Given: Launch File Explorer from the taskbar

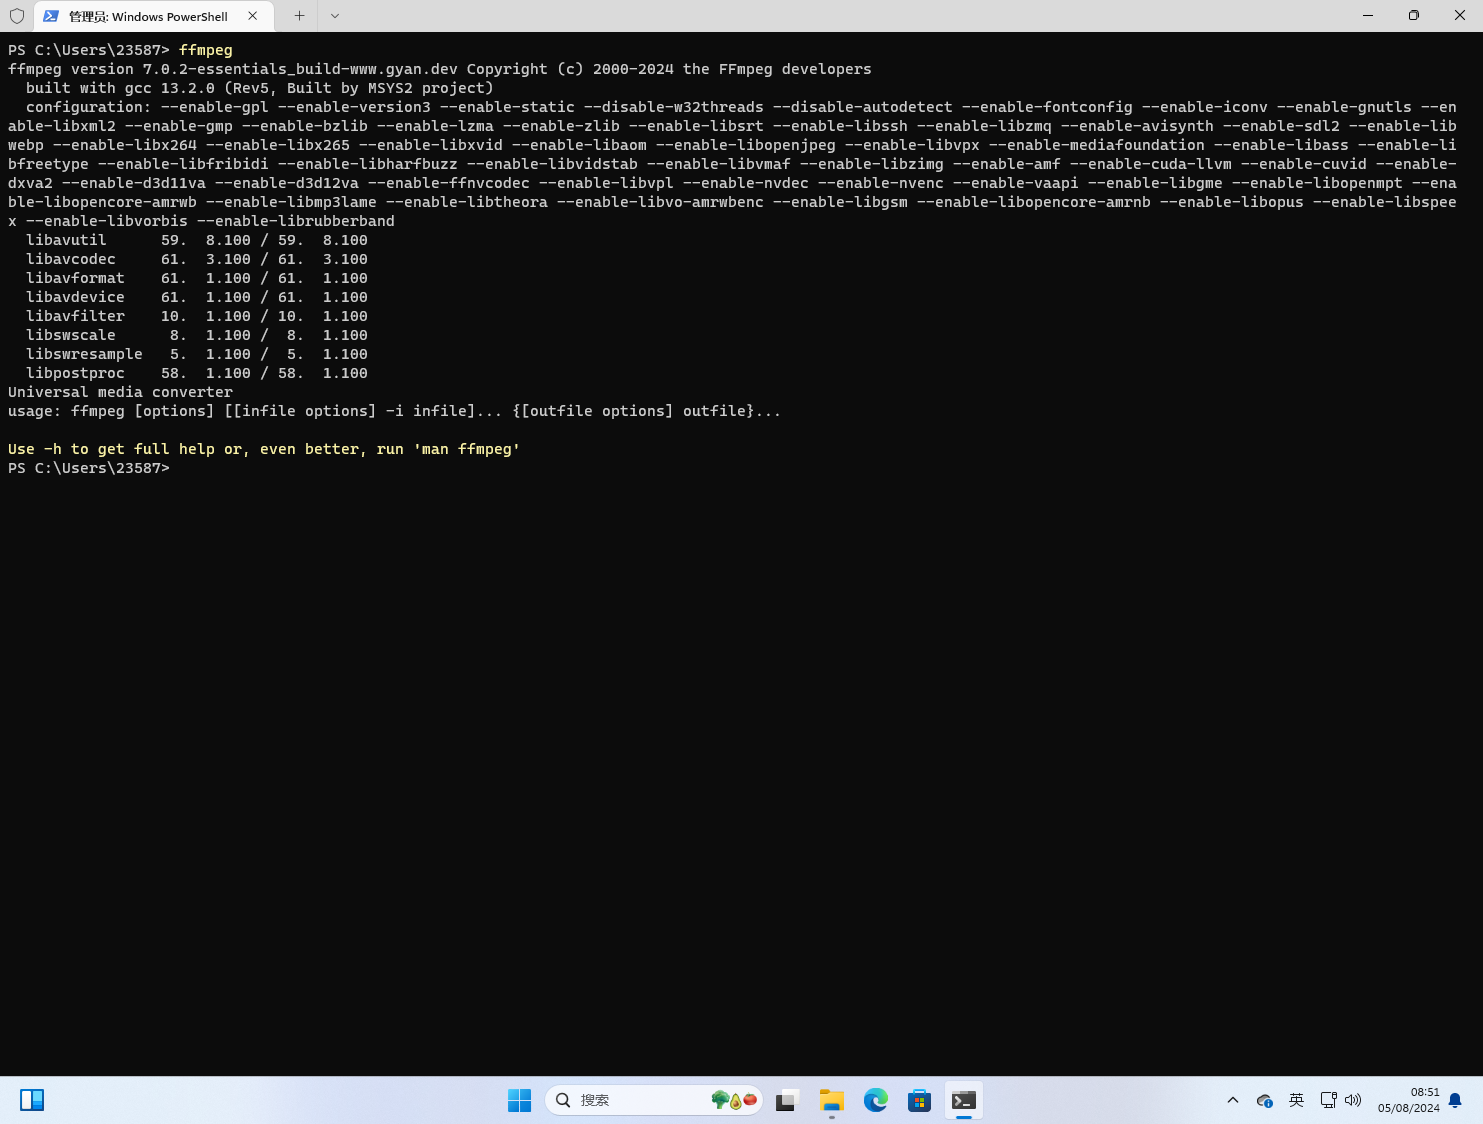Looking at the screenshot, I should tap(831, 1100).
